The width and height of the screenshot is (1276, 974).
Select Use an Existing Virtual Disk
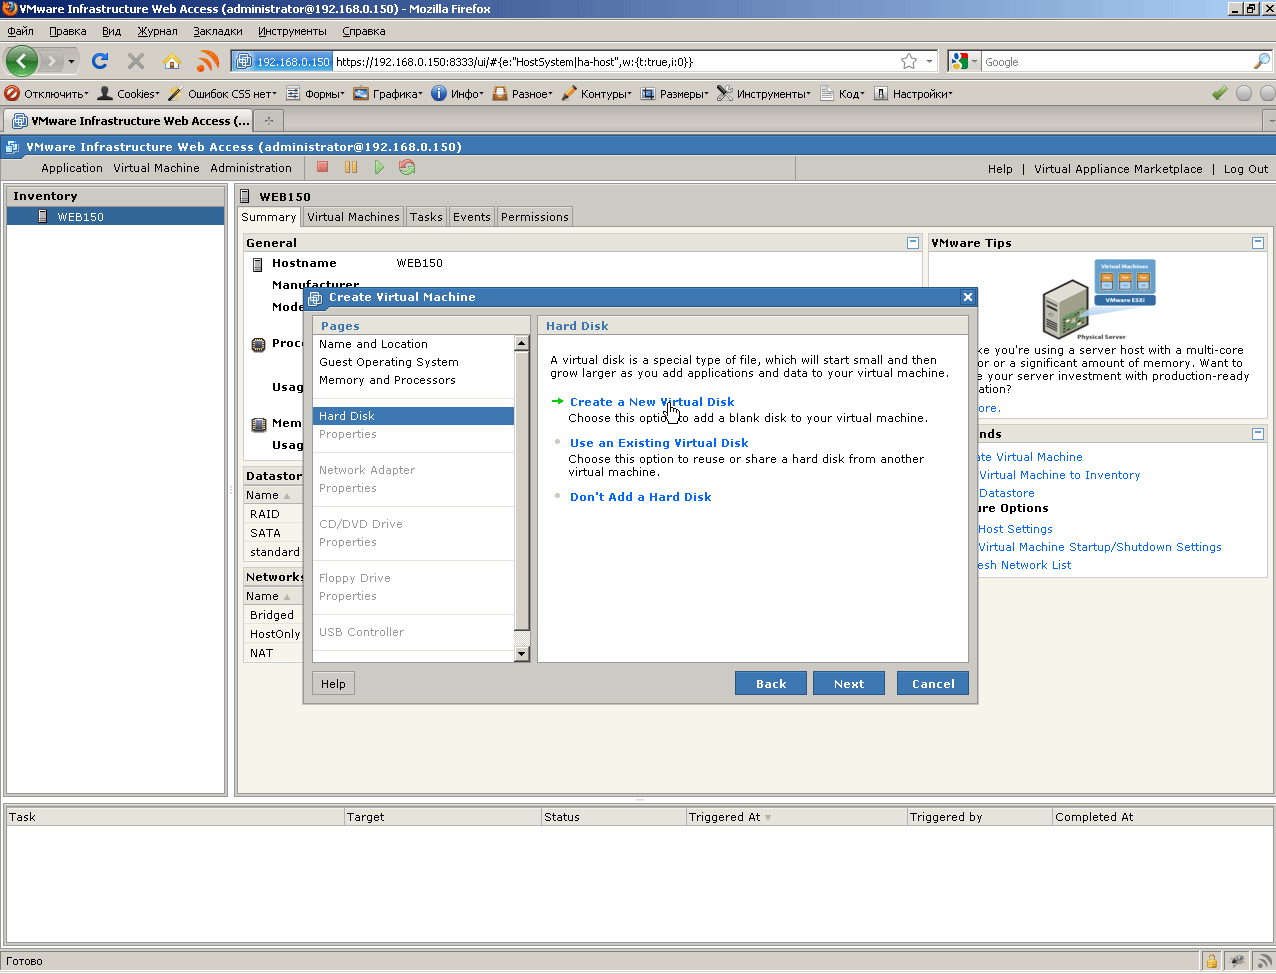coord(659,443)
